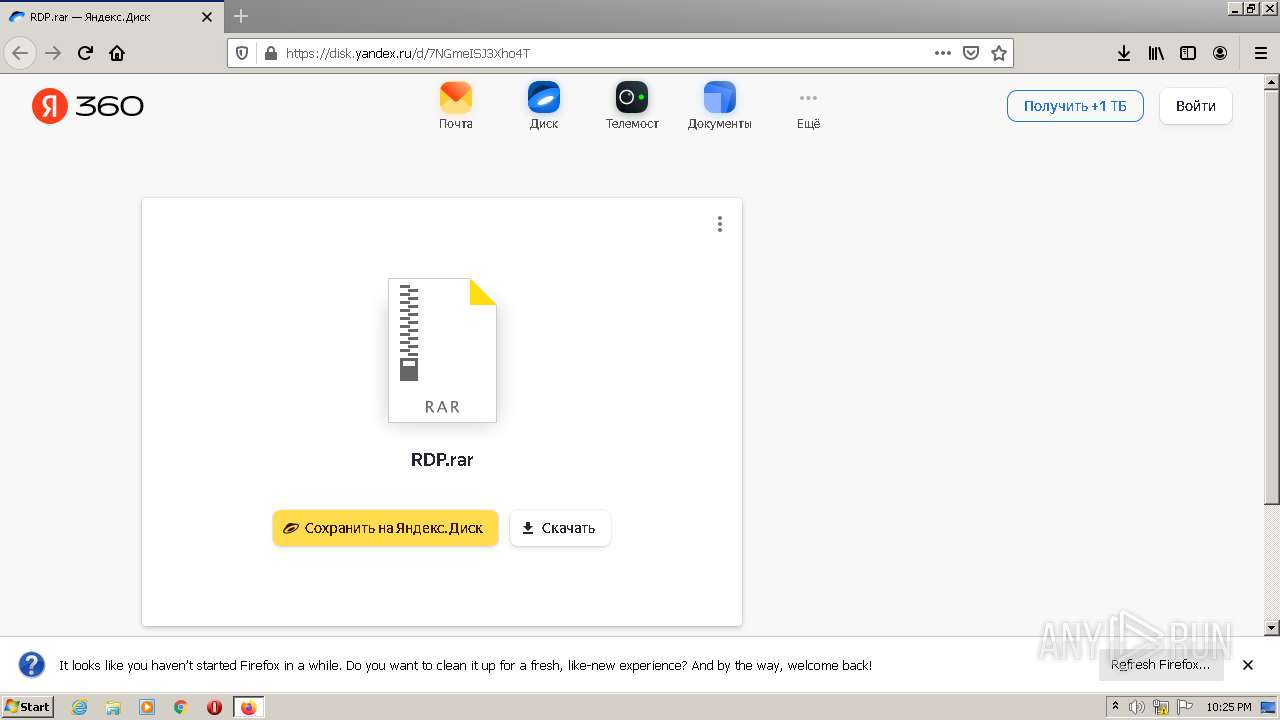Open the Windows Start menu

pyautogui.click(x=28, y=706)
